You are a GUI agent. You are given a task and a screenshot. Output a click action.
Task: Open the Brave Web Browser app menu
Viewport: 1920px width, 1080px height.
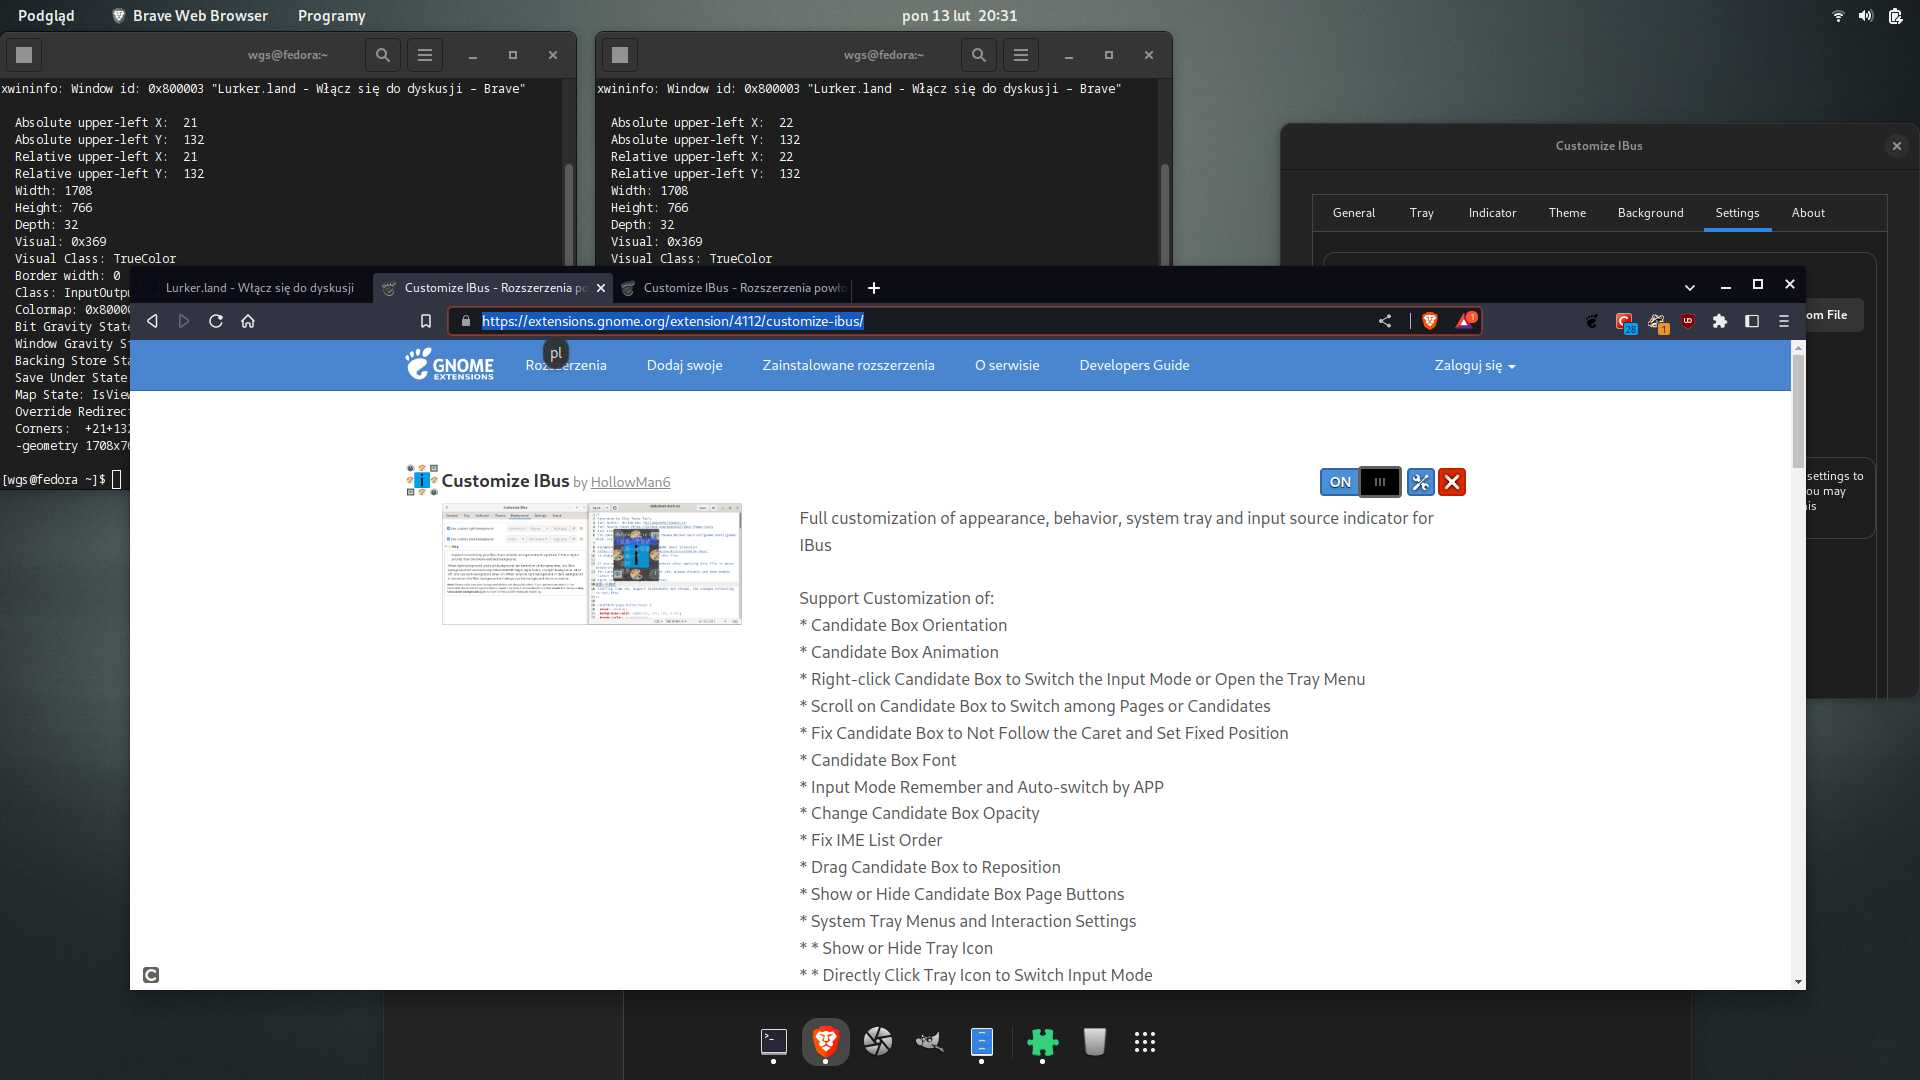(189, 16)
